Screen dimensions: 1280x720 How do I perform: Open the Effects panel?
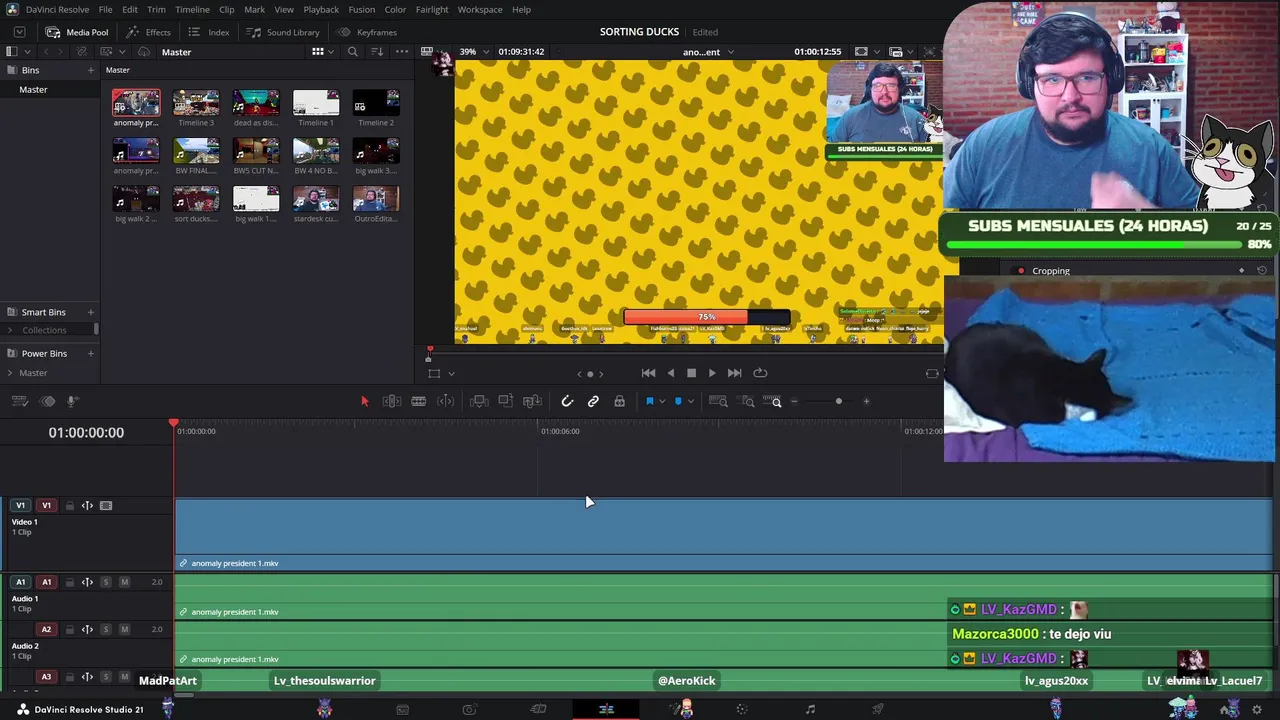click(148, 32)
